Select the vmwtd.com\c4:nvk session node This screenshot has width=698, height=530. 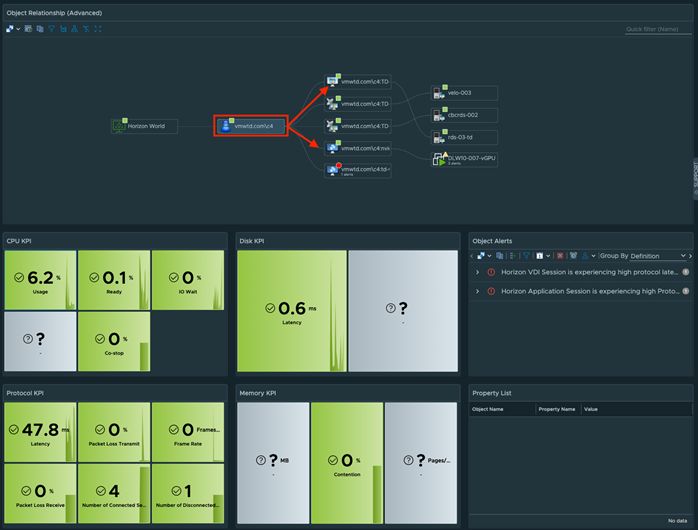358,148
